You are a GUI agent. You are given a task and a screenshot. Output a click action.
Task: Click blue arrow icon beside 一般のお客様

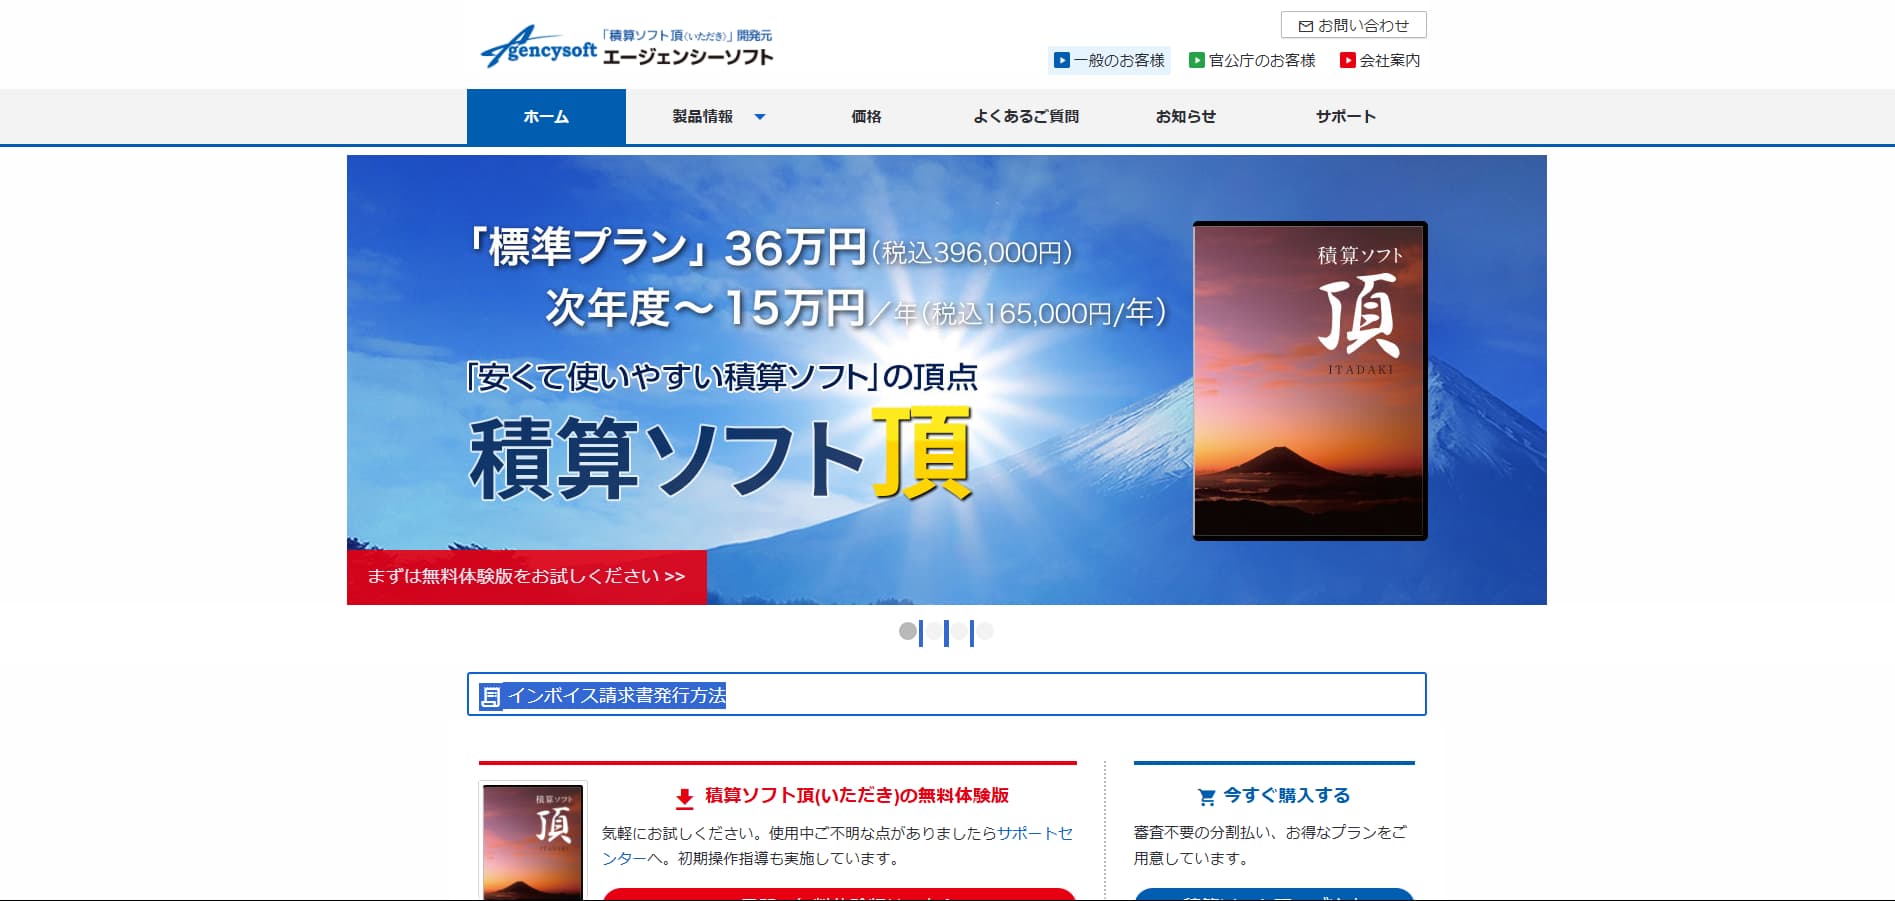click(1061, 60)
